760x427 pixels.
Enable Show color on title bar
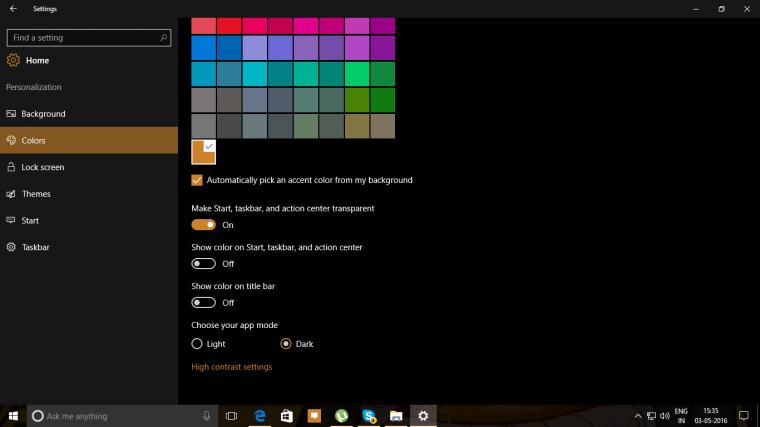pyautogui.click(x=204, y=302)
